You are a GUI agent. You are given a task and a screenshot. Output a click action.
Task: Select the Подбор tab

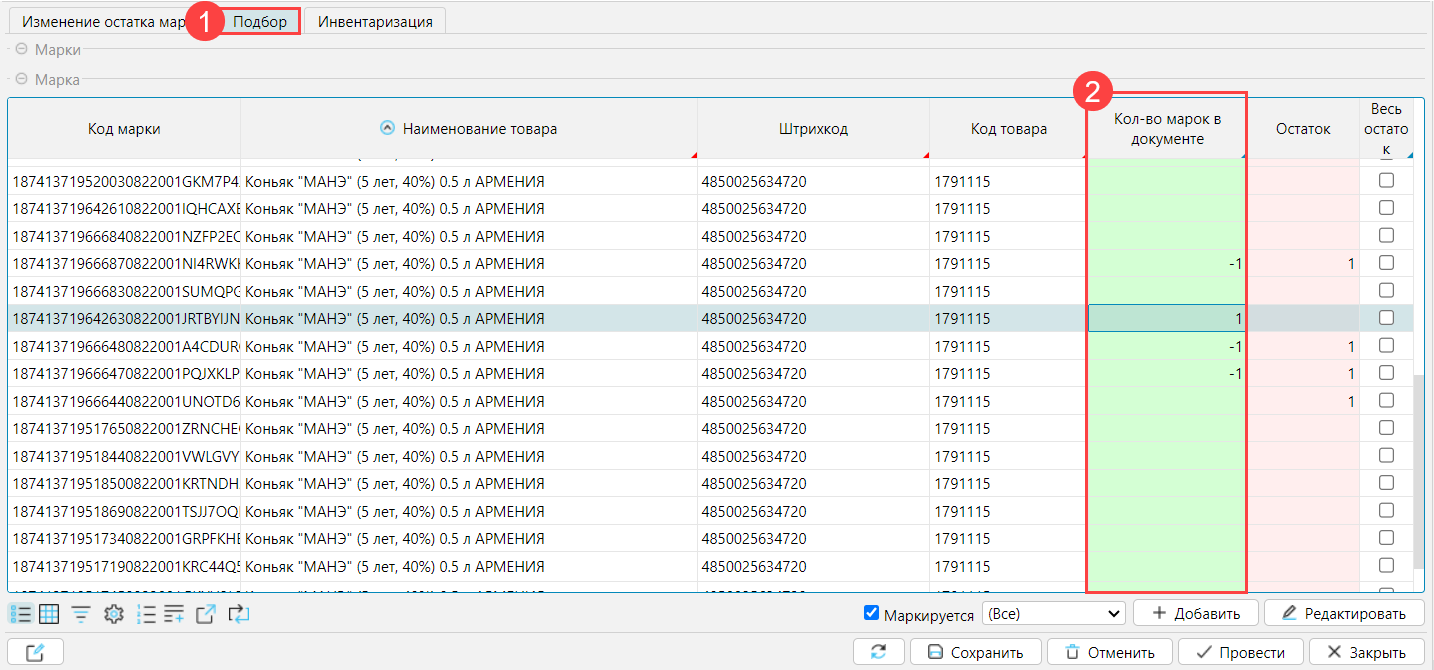[260, 21]
